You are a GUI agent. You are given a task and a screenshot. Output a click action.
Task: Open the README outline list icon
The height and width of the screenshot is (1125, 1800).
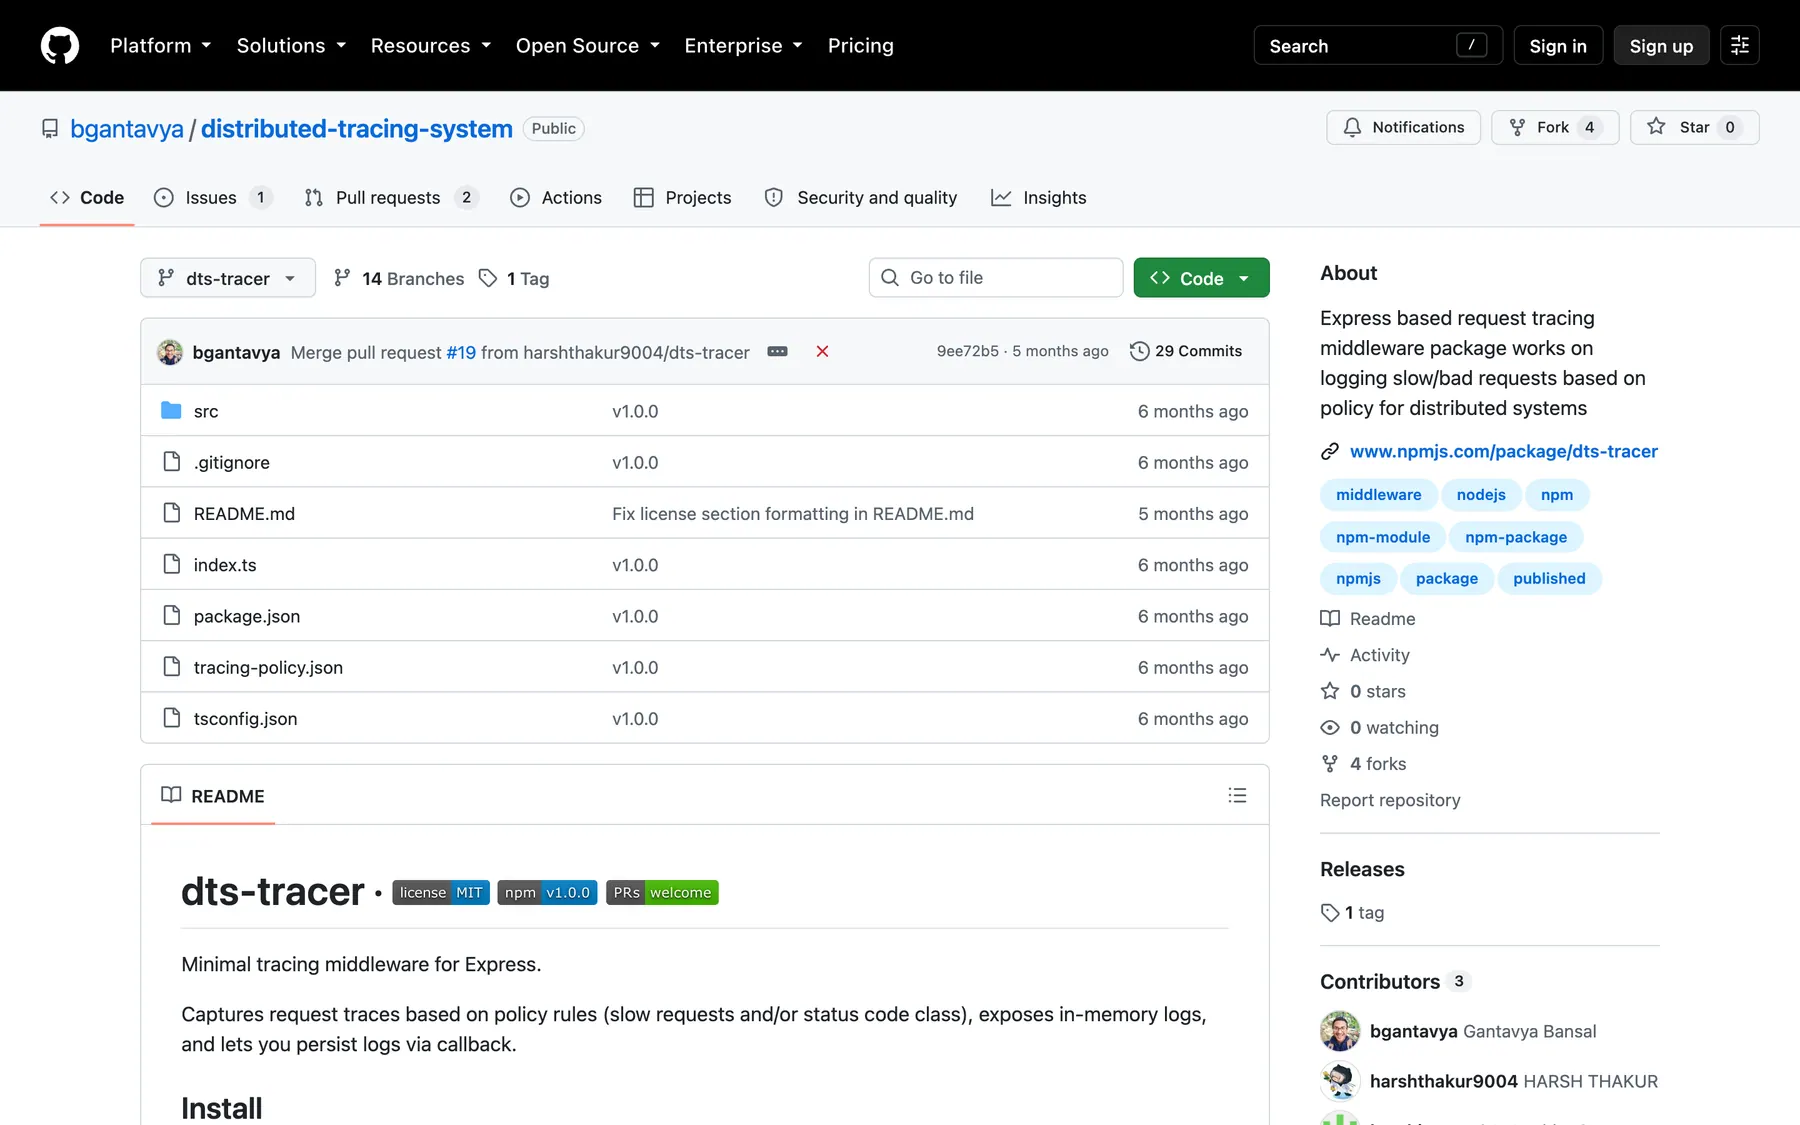click(x=1237, y=796)
